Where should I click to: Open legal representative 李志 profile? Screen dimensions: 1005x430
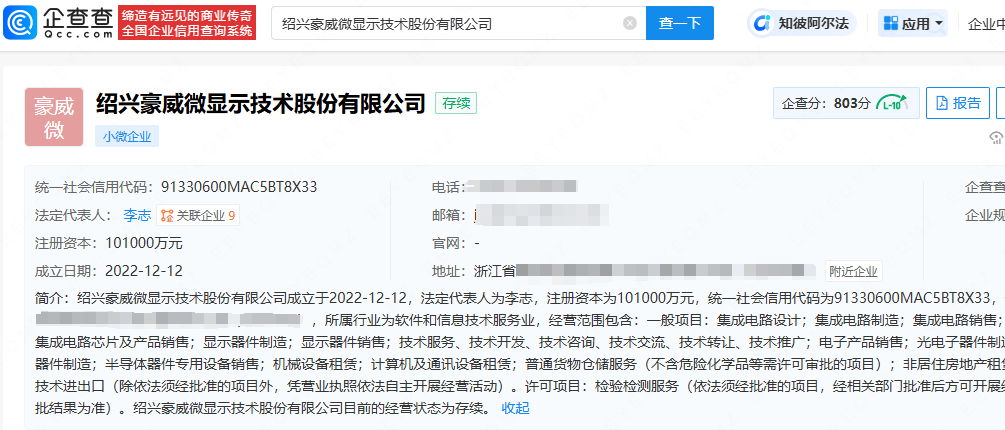137,216
